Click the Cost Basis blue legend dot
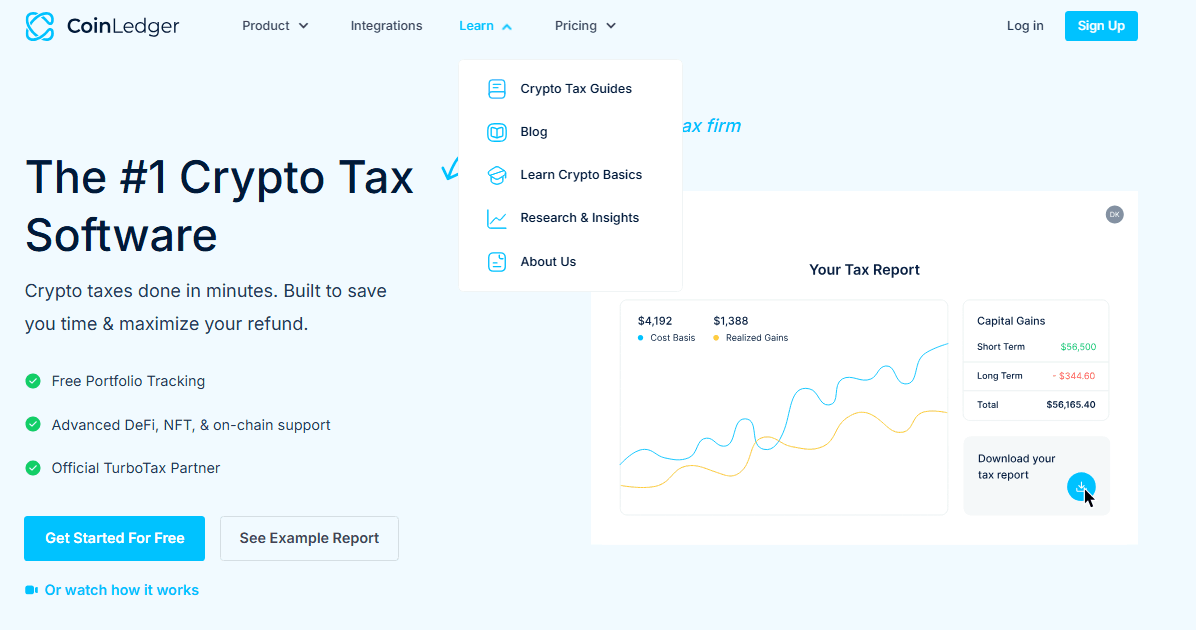 coord(641,338)
